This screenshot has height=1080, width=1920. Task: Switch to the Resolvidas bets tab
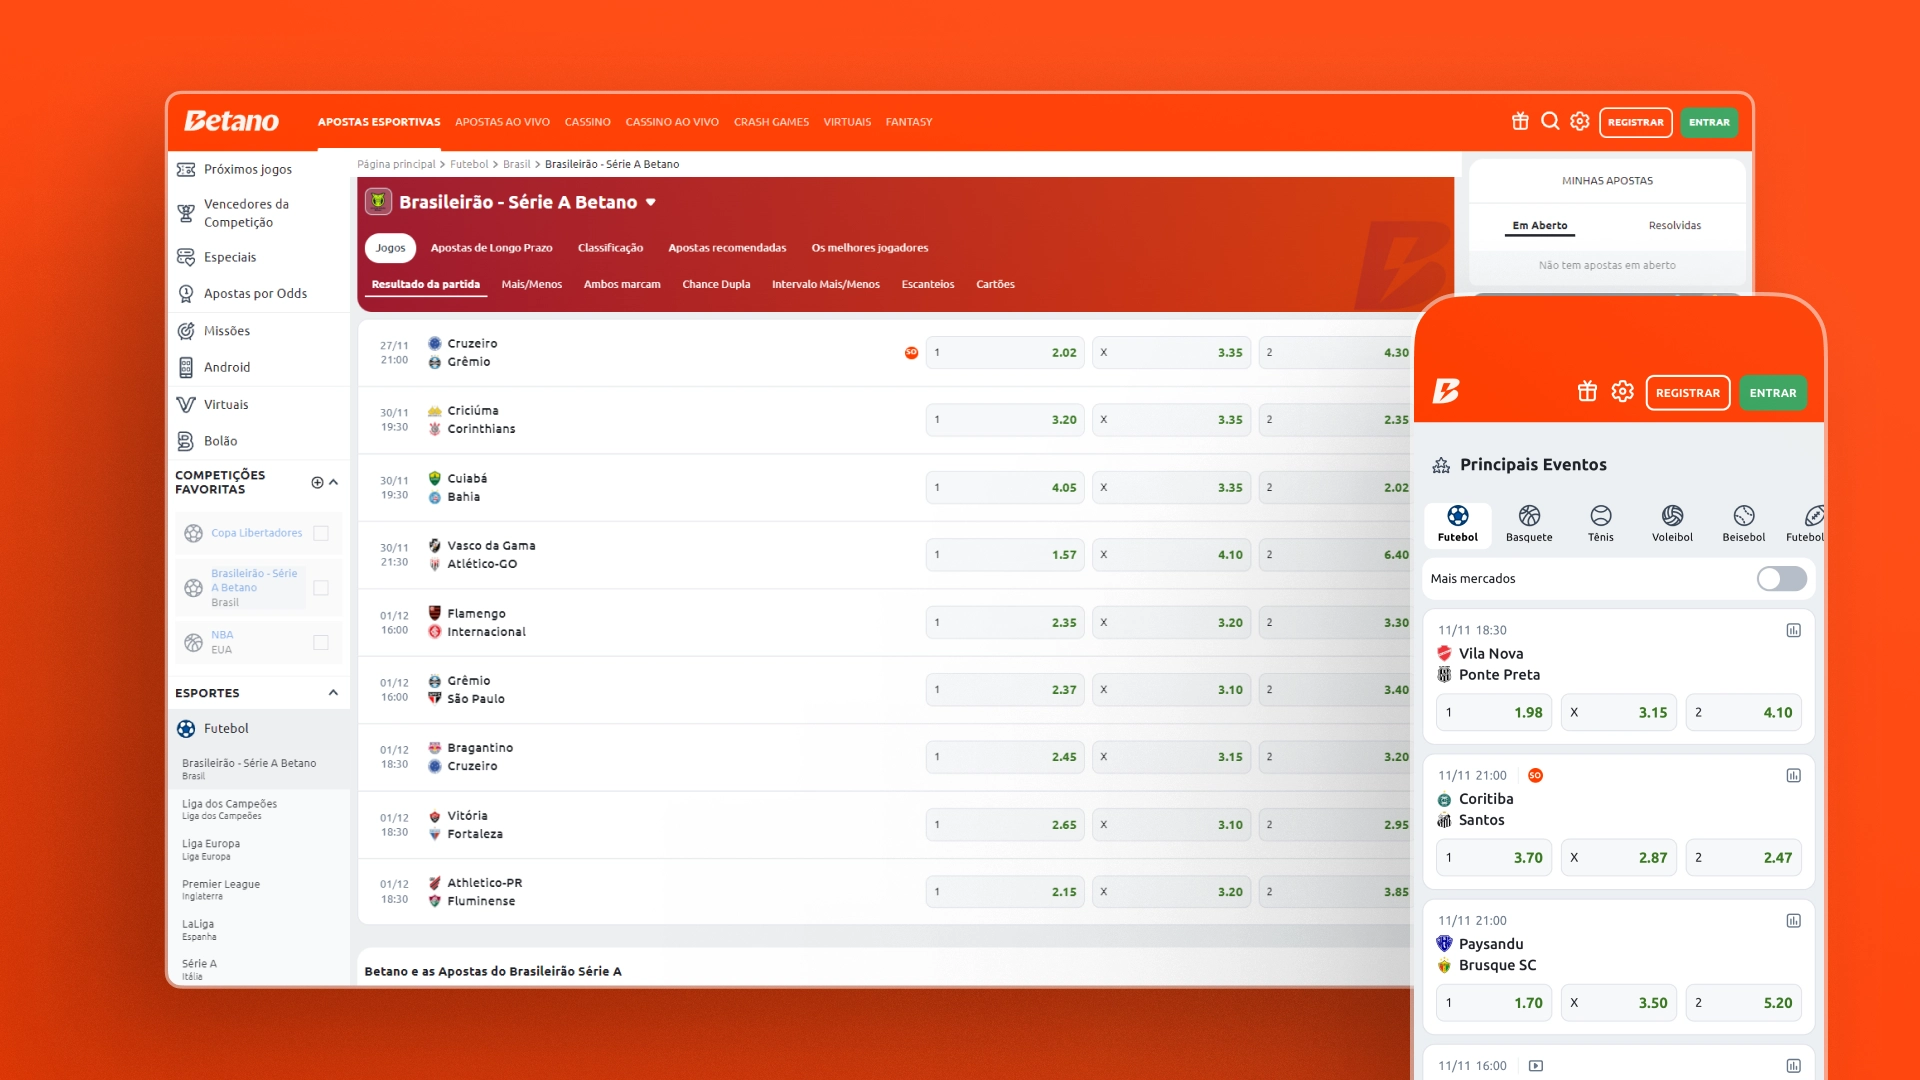coord(1674,225)
